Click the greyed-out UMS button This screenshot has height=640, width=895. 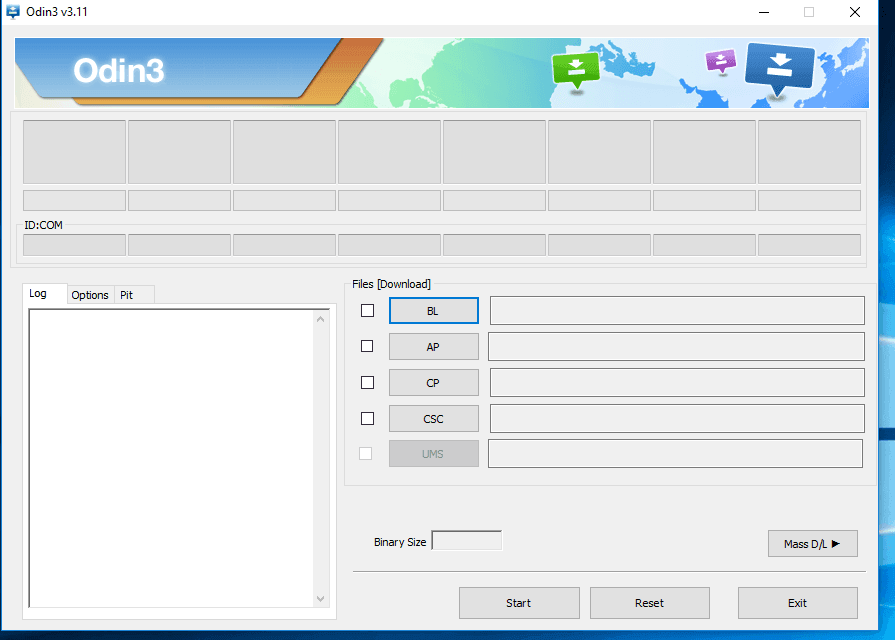[434, 454]
